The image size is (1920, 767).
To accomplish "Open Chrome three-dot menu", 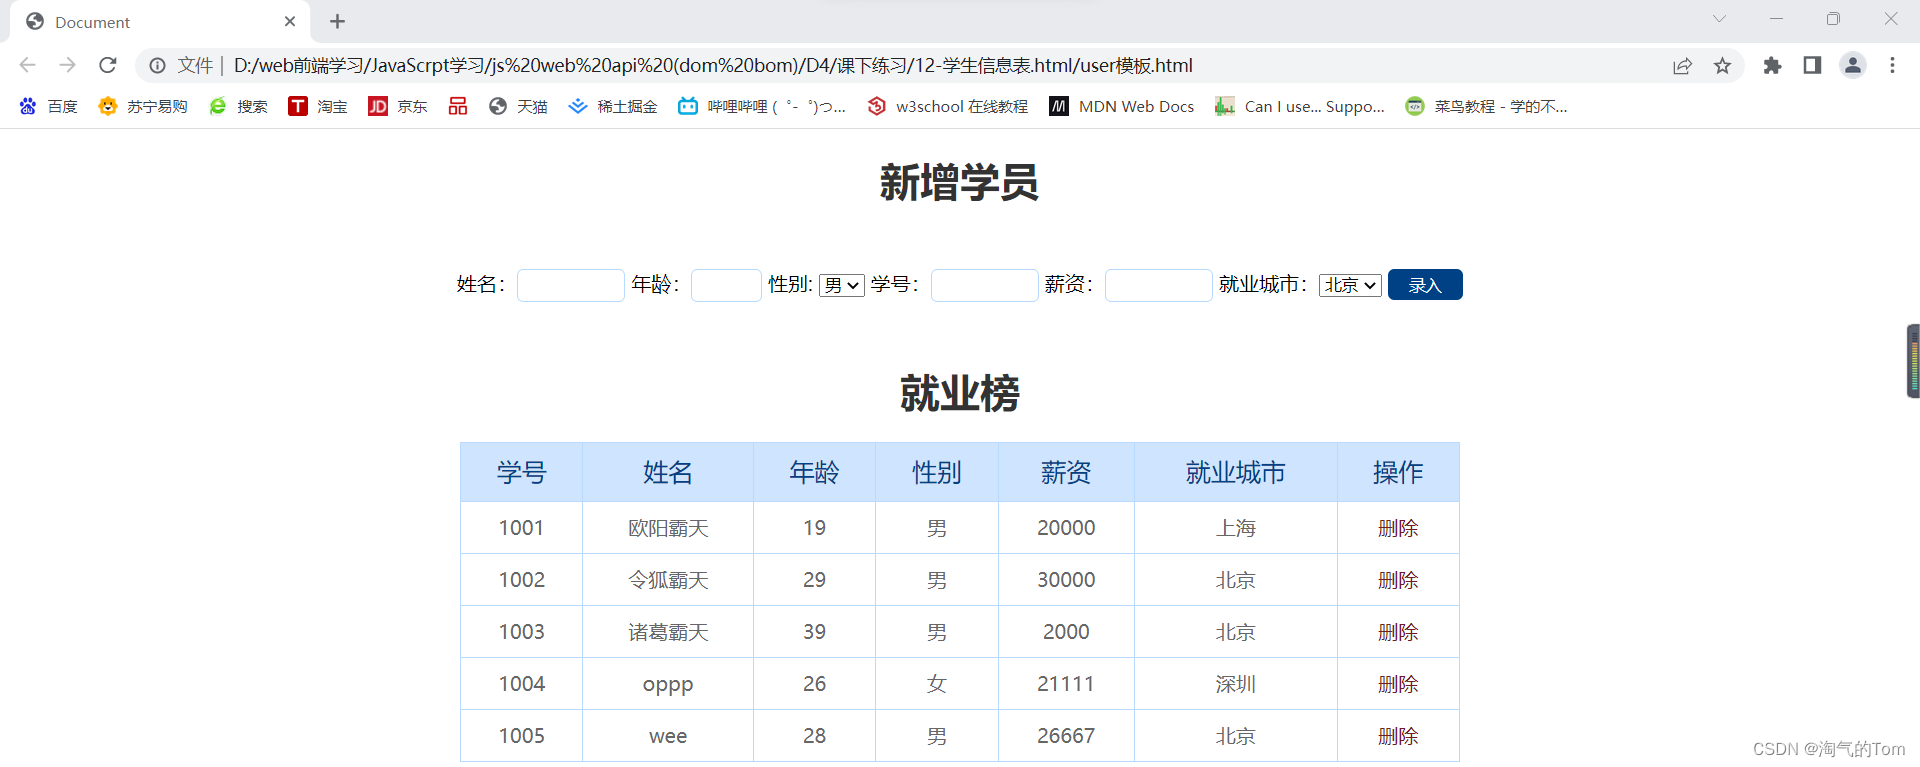I will click(x=1892, y=65).
